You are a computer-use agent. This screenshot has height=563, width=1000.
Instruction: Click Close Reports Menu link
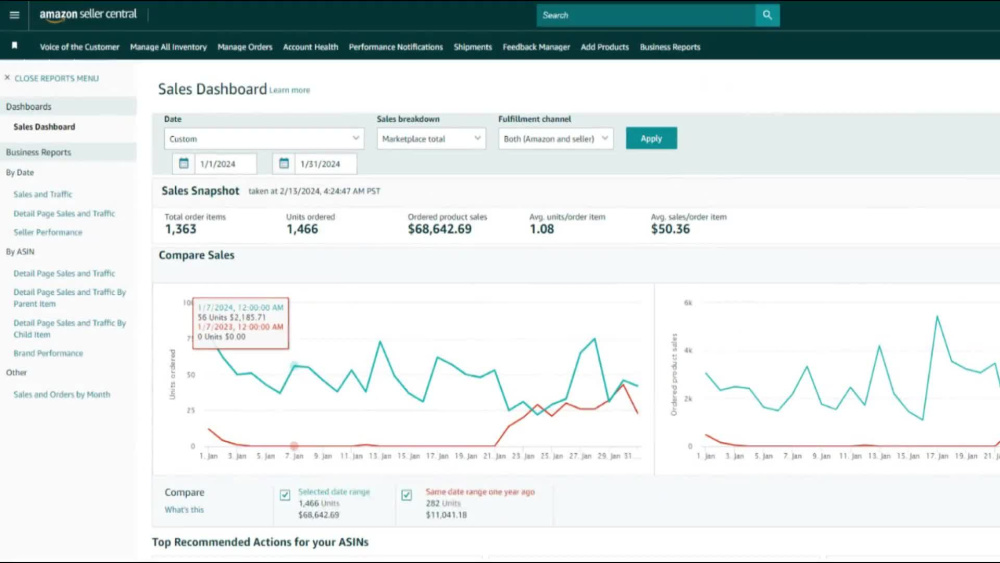[x=56, y=78]
